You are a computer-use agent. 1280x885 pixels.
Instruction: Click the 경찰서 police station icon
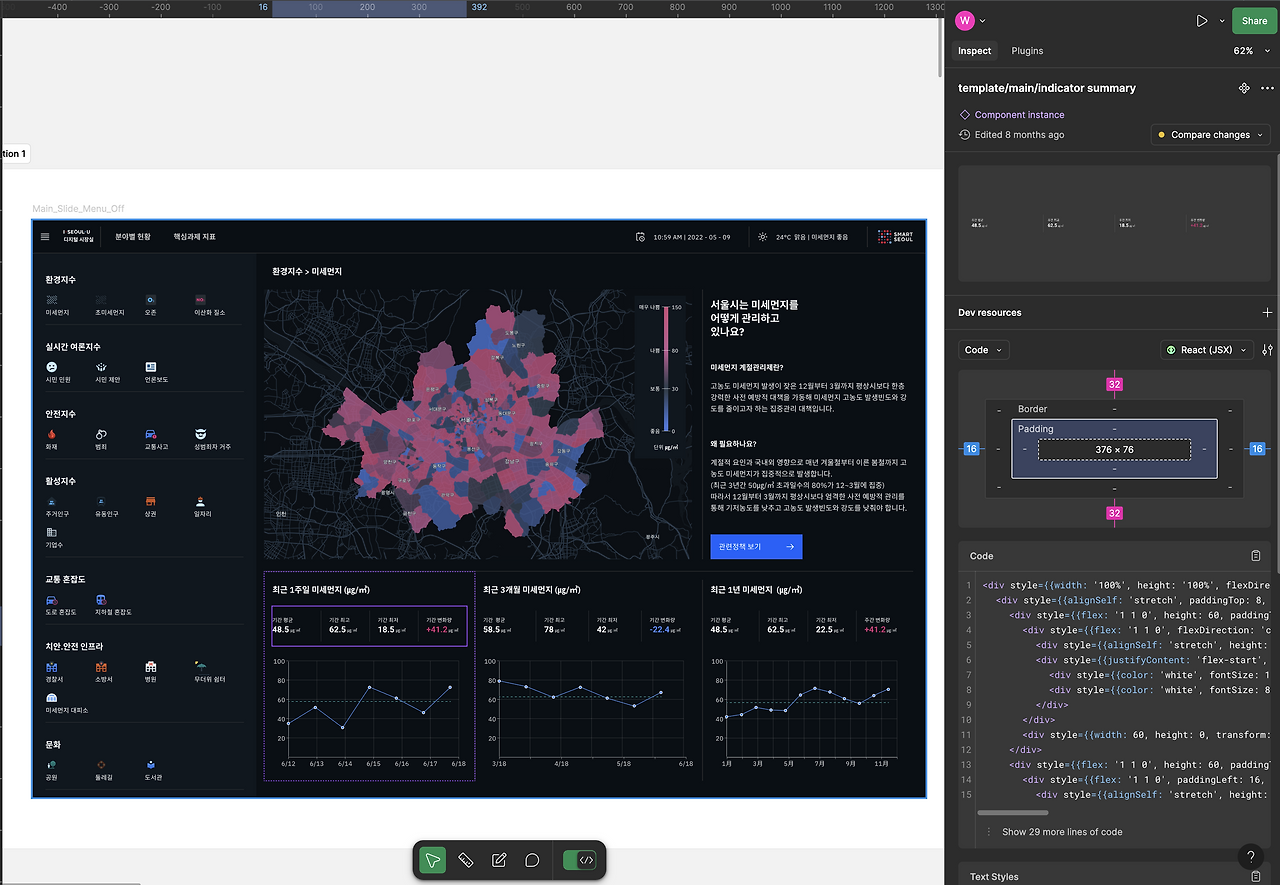[x=51, y=666]
